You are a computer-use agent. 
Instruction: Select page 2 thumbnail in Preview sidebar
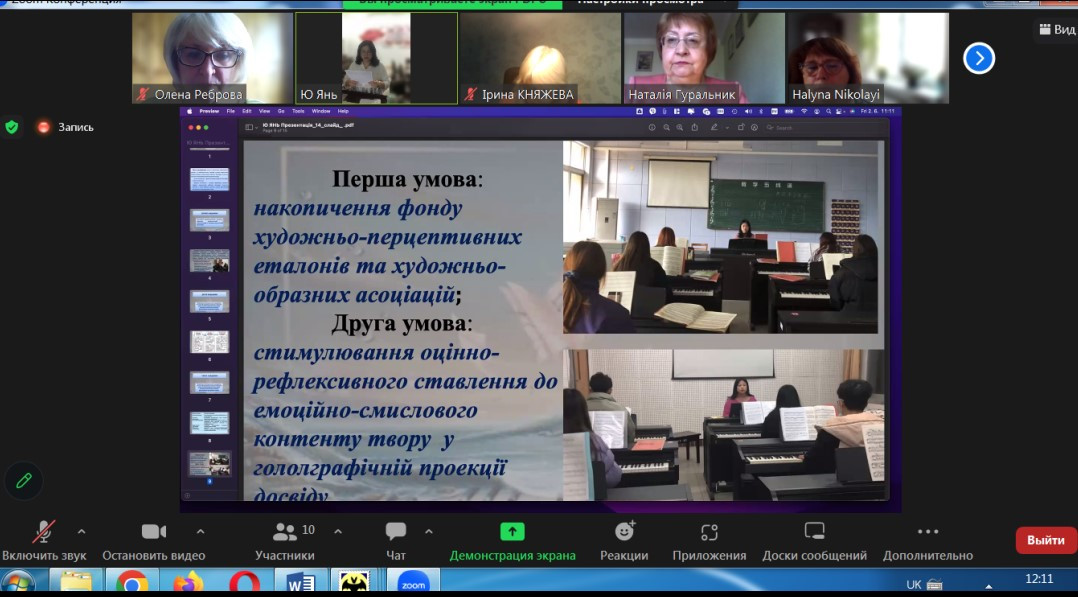click(210, 179)
